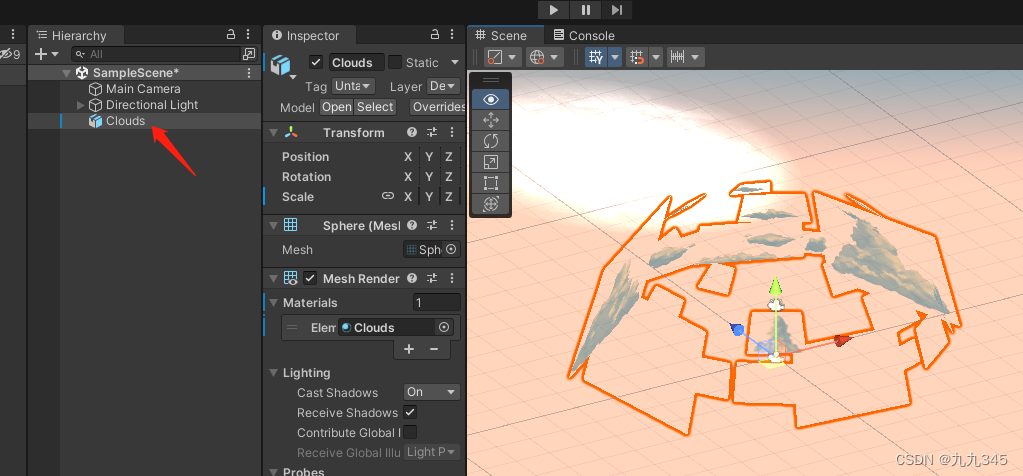This screenshot has height=476, width=1023.
Task: Open Sphere Mesh Filter help icon
Action: pyautogui.click(x=412, y=225)
